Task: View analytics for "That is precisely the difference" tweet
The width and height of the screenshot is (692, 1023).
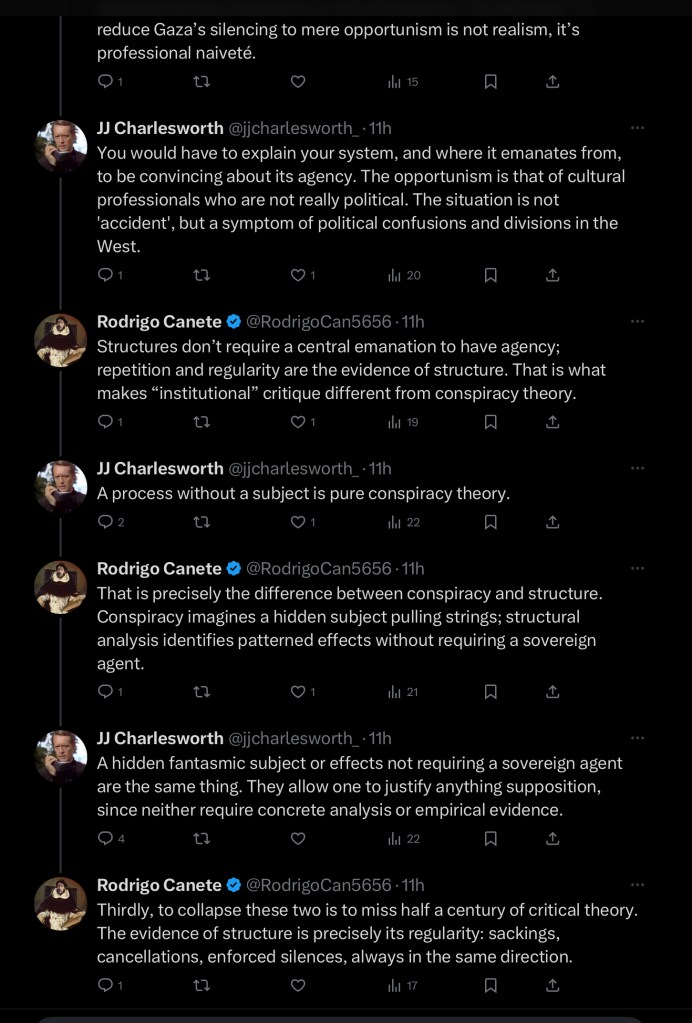Action: click(x=394, y=692)
